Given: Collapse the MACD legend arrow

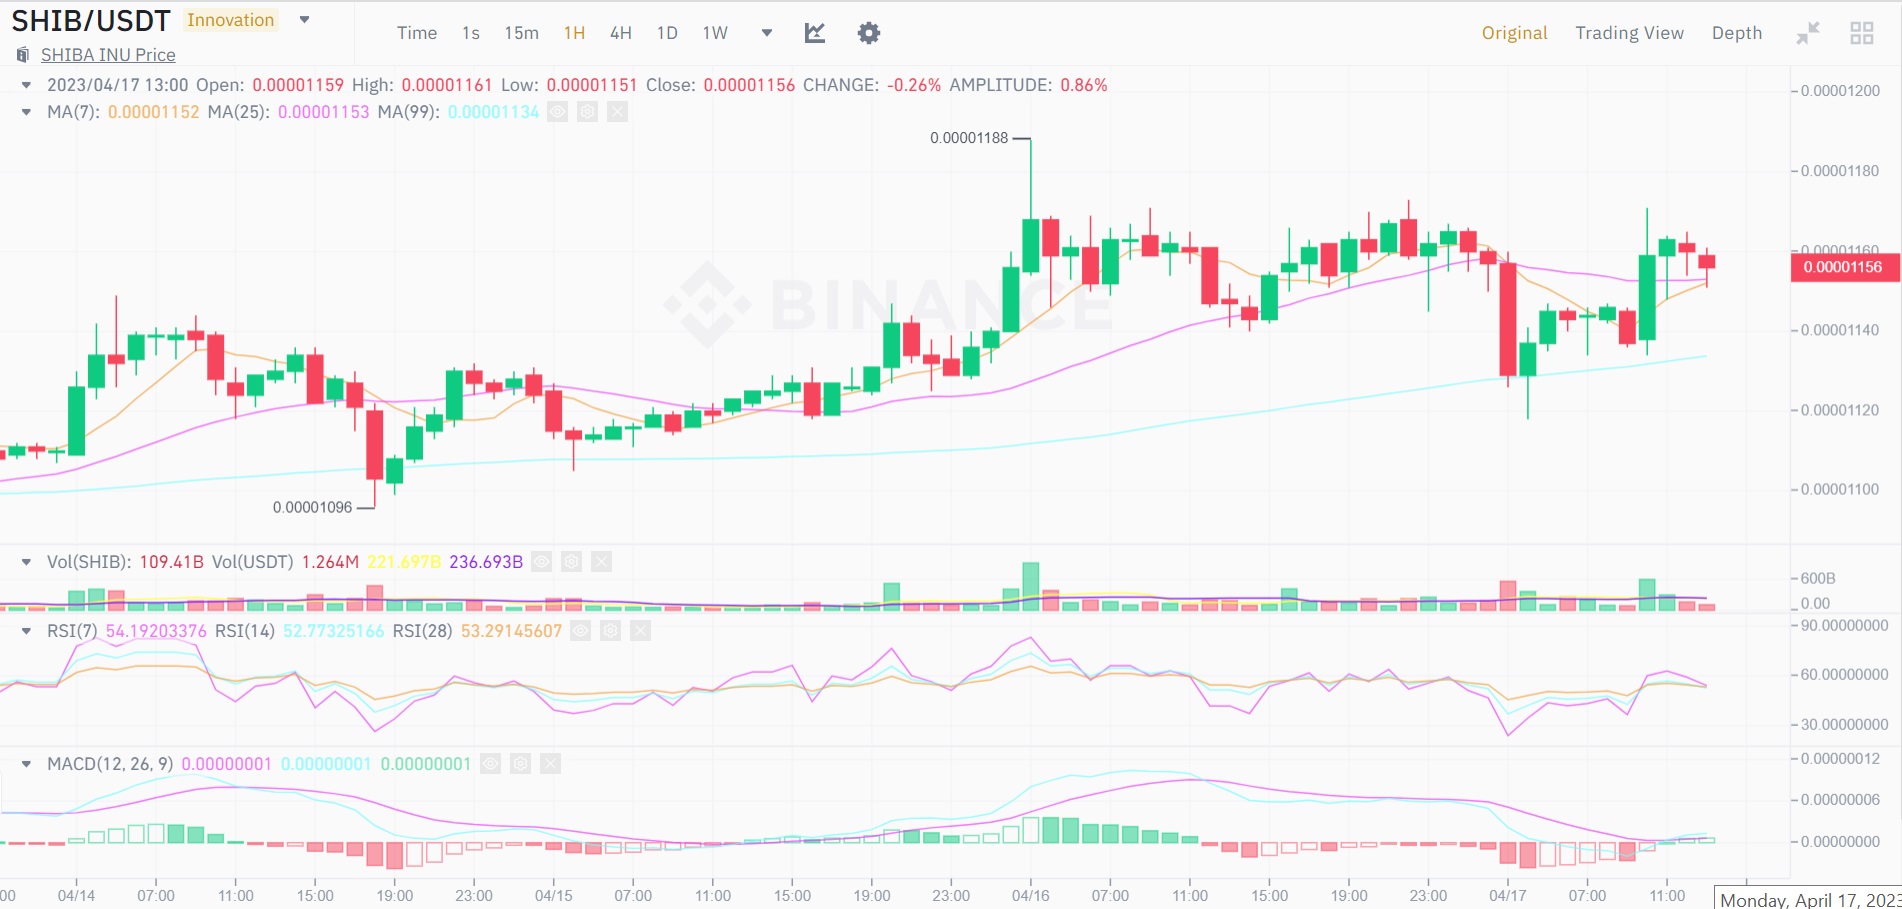Looking at the screenshot, I should (26, 764).
